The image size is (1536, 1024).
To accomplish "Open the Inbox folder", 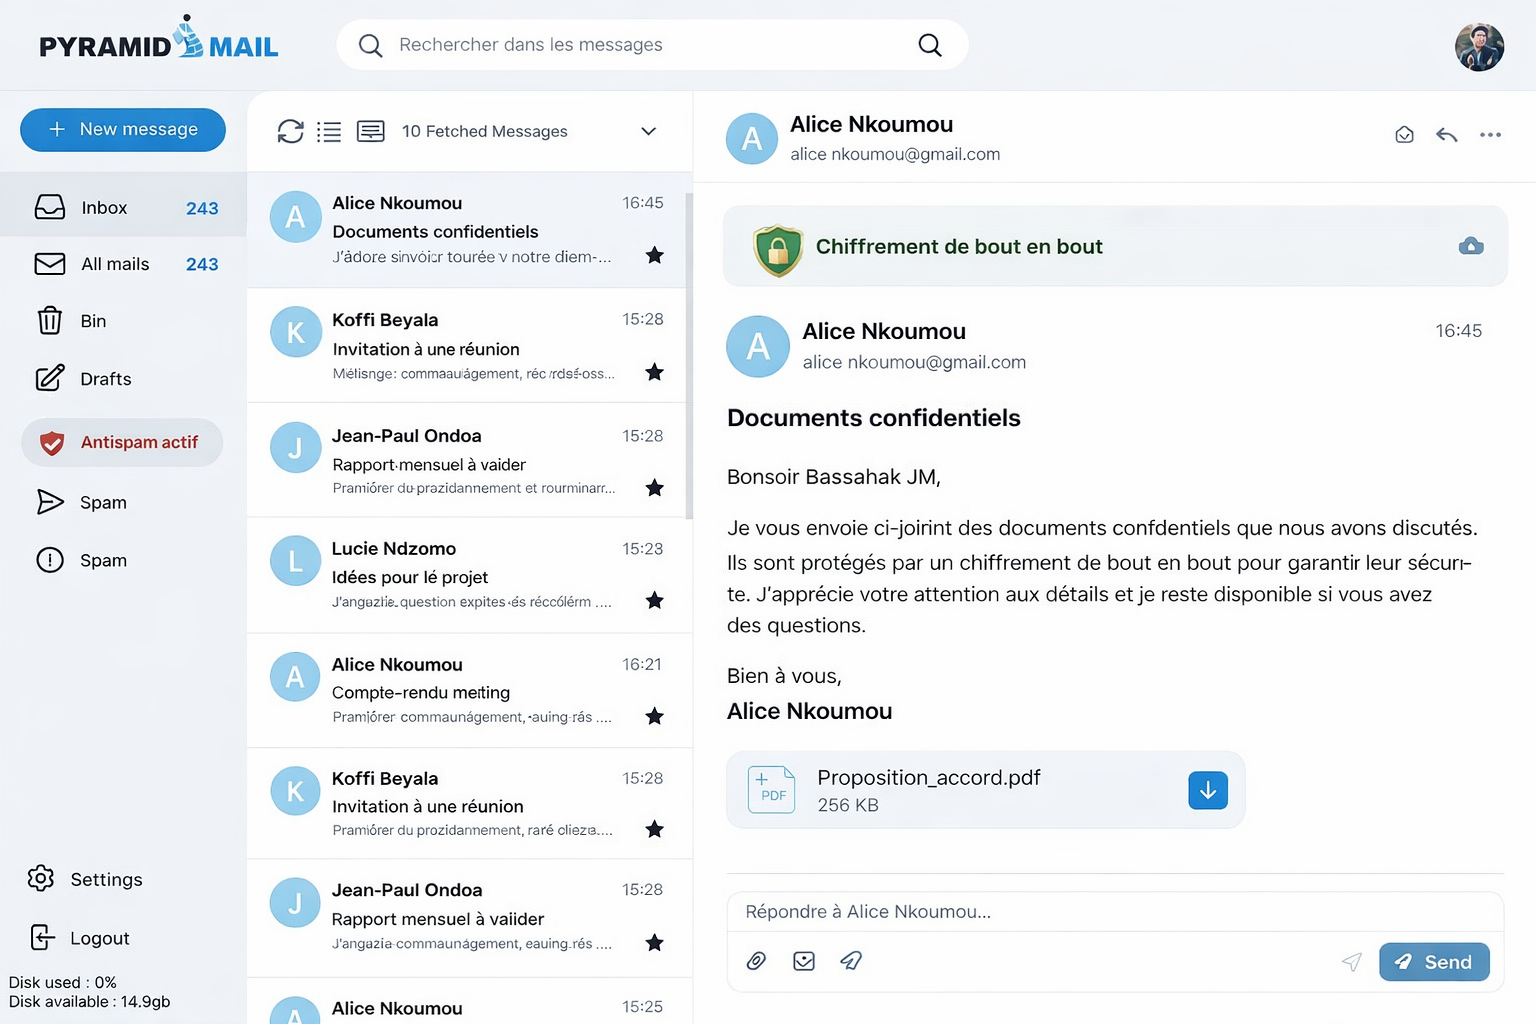I will [x=123, y=208].
